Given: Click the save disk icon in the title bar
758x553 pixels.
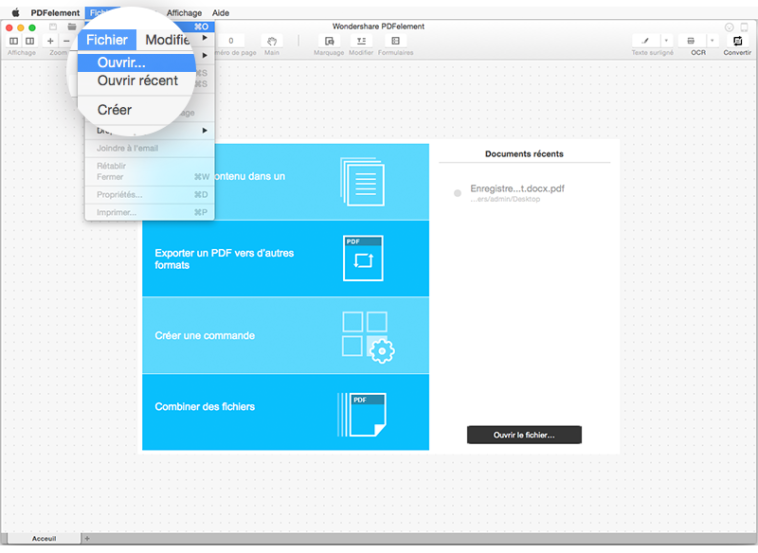Looking at the screenshot, I should [x=53, y=27].
